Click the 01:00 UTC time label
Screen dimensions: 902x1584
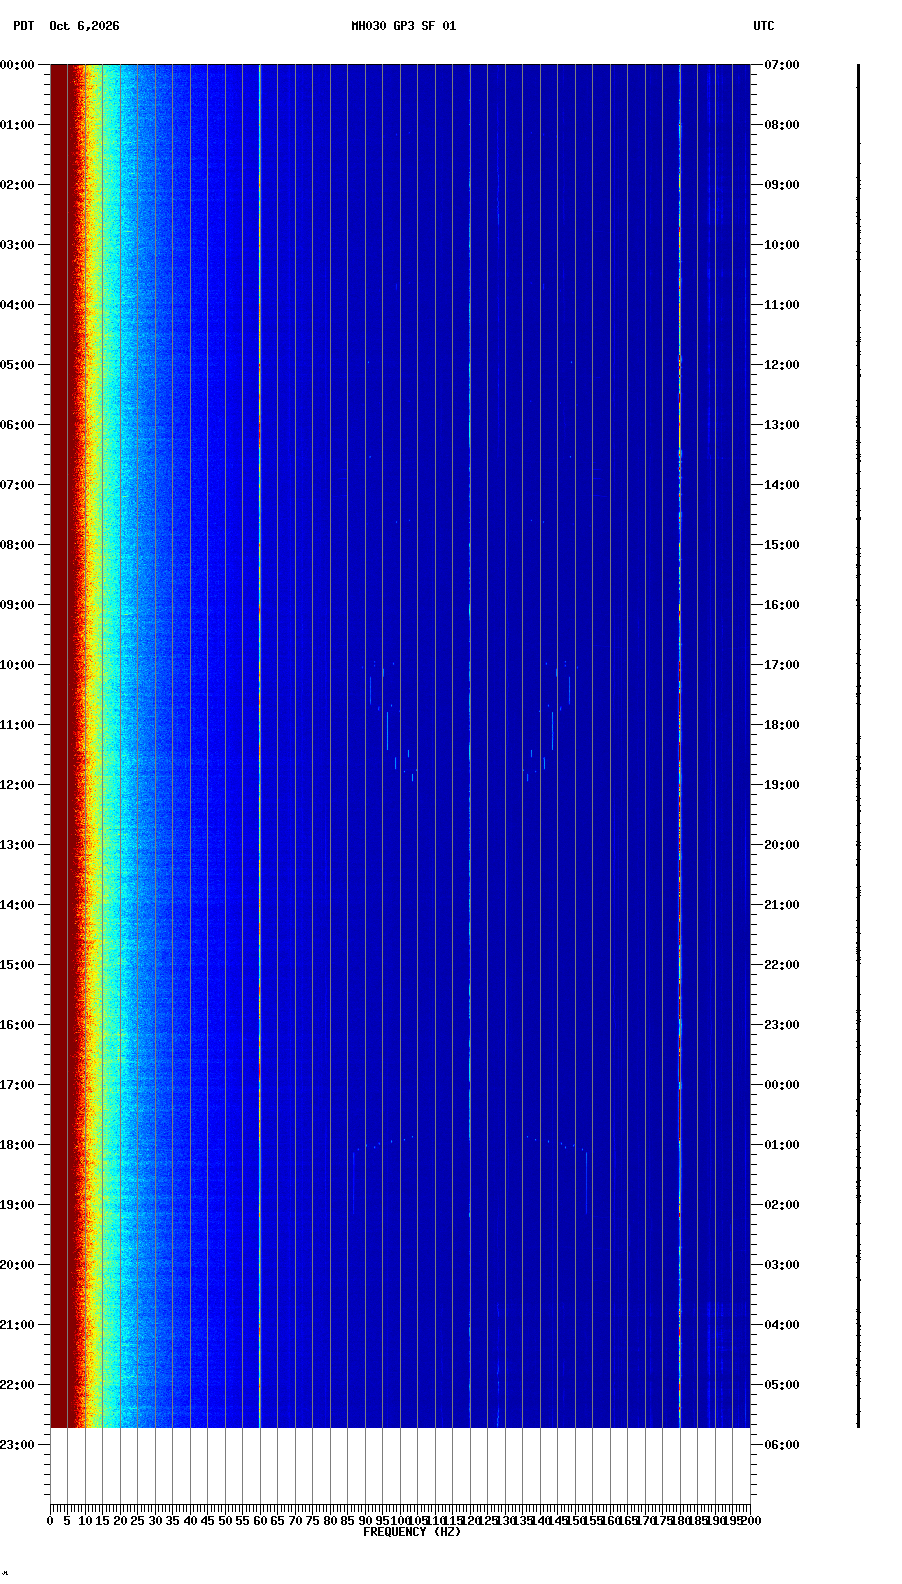(x=782, y=1145)
